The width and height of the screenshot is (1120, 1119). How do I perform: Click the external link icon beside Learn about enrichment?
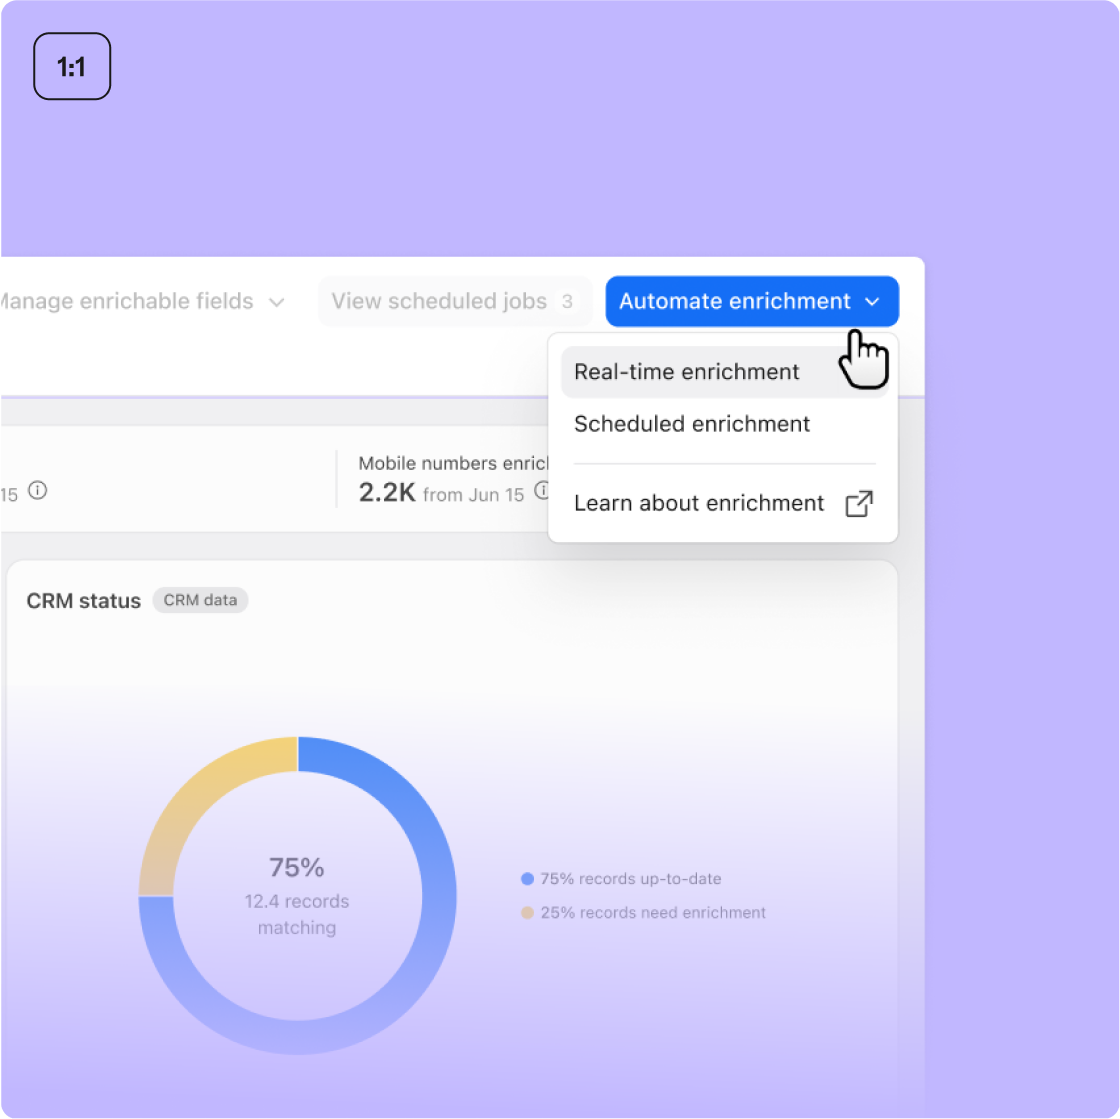[859, 503]
